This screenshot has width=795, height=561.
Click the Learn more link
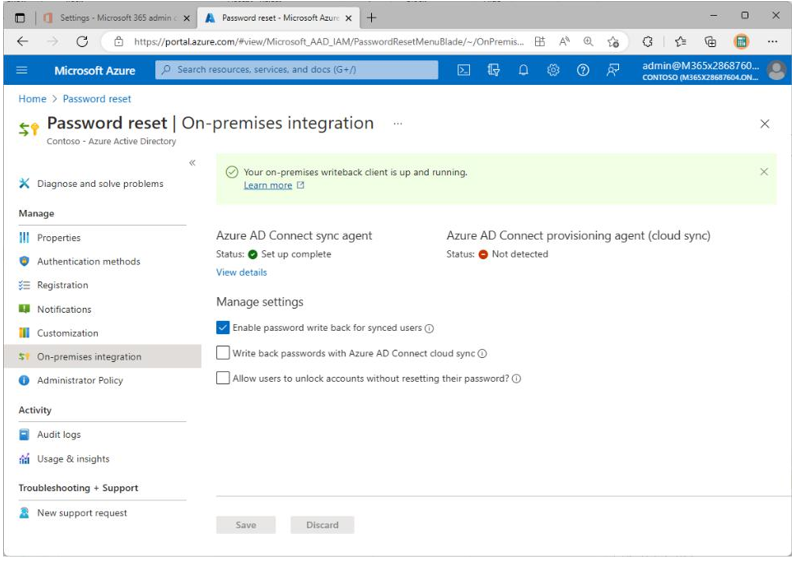(268, 185)
